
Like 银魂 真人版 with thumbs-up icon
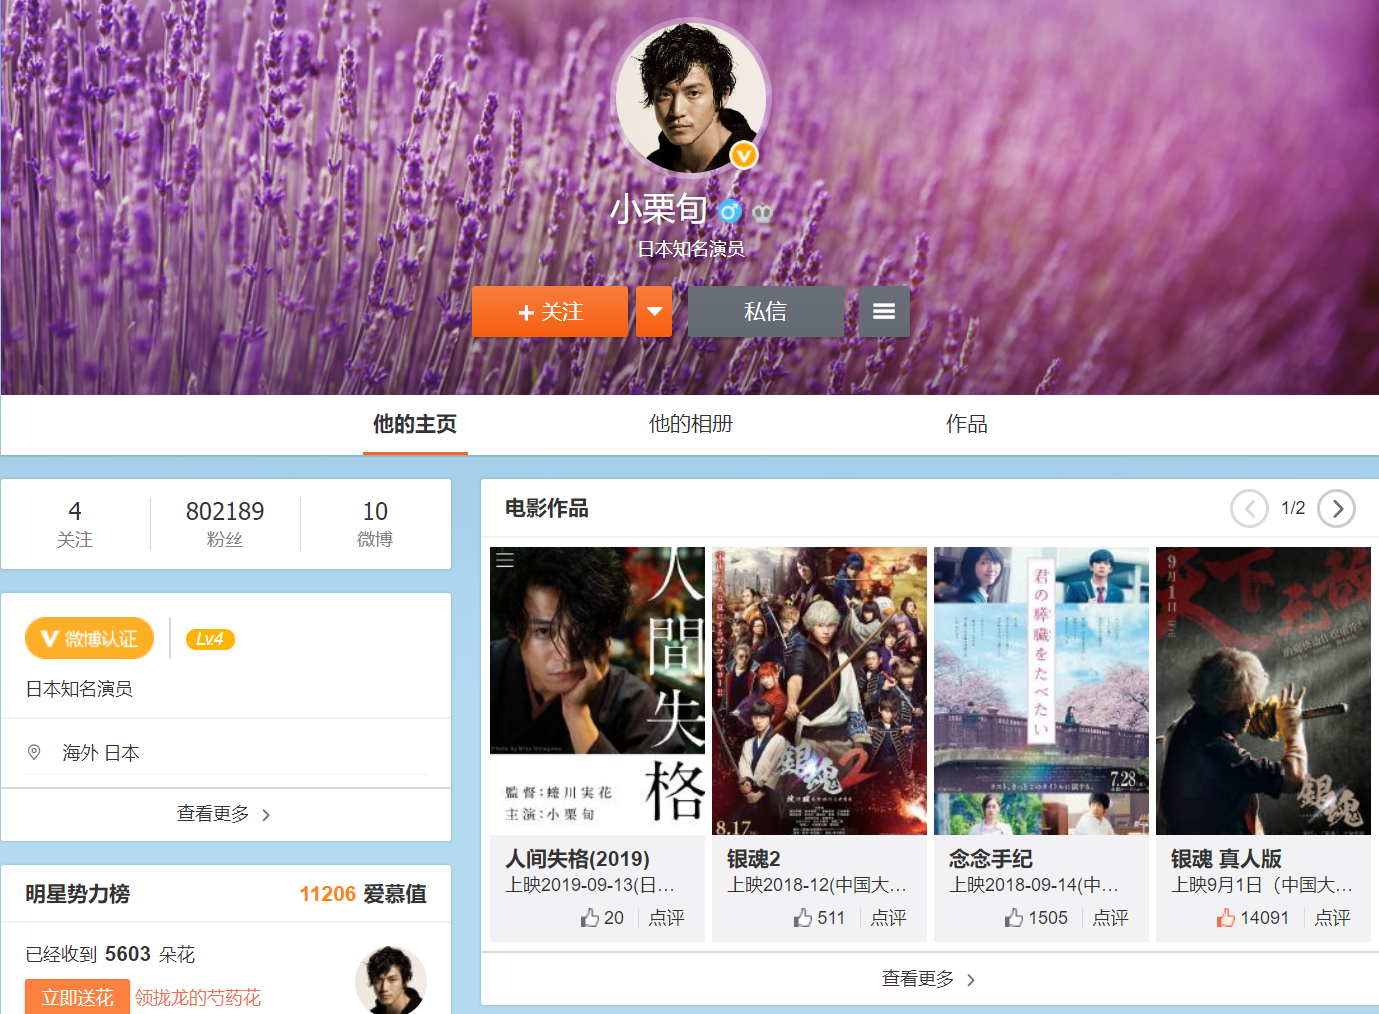(x=1226, y=918)
